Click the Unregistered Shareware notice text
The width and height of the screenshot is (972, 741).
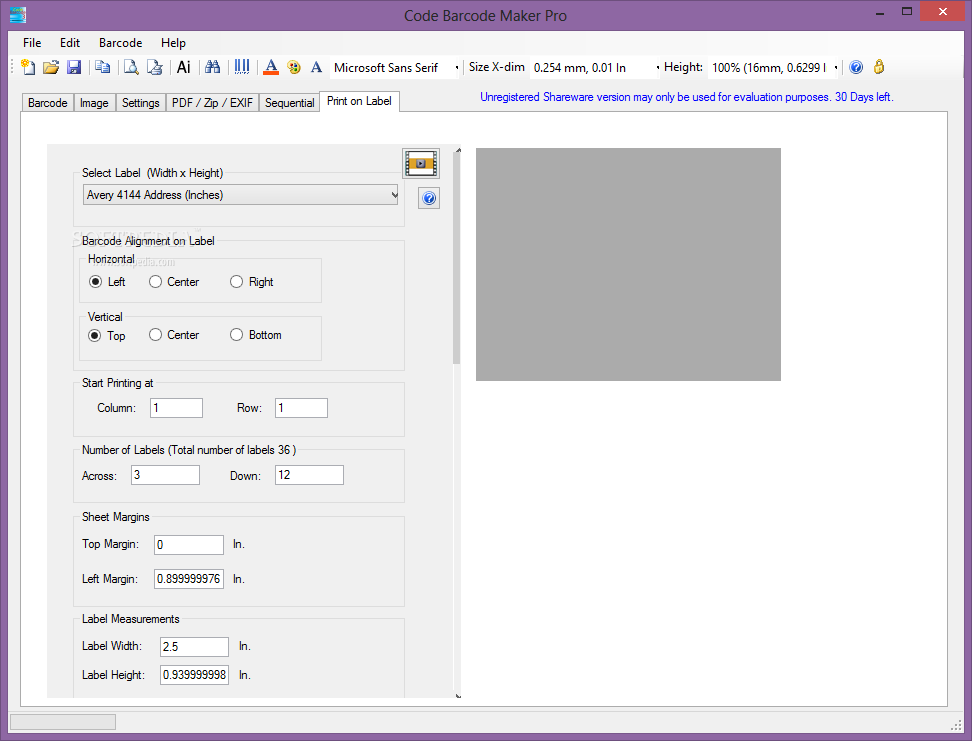tap(687, 97)
